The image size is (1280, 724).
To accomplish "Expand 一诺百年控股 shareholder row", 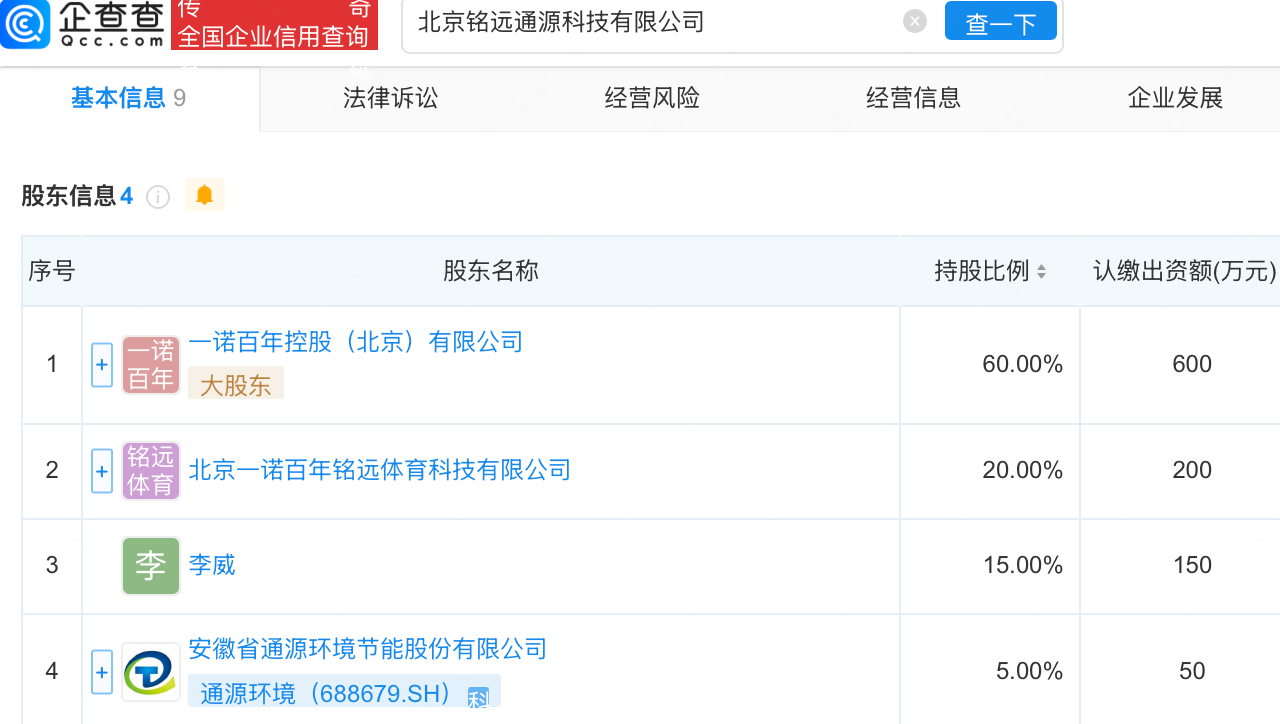I will coord(102,365).
